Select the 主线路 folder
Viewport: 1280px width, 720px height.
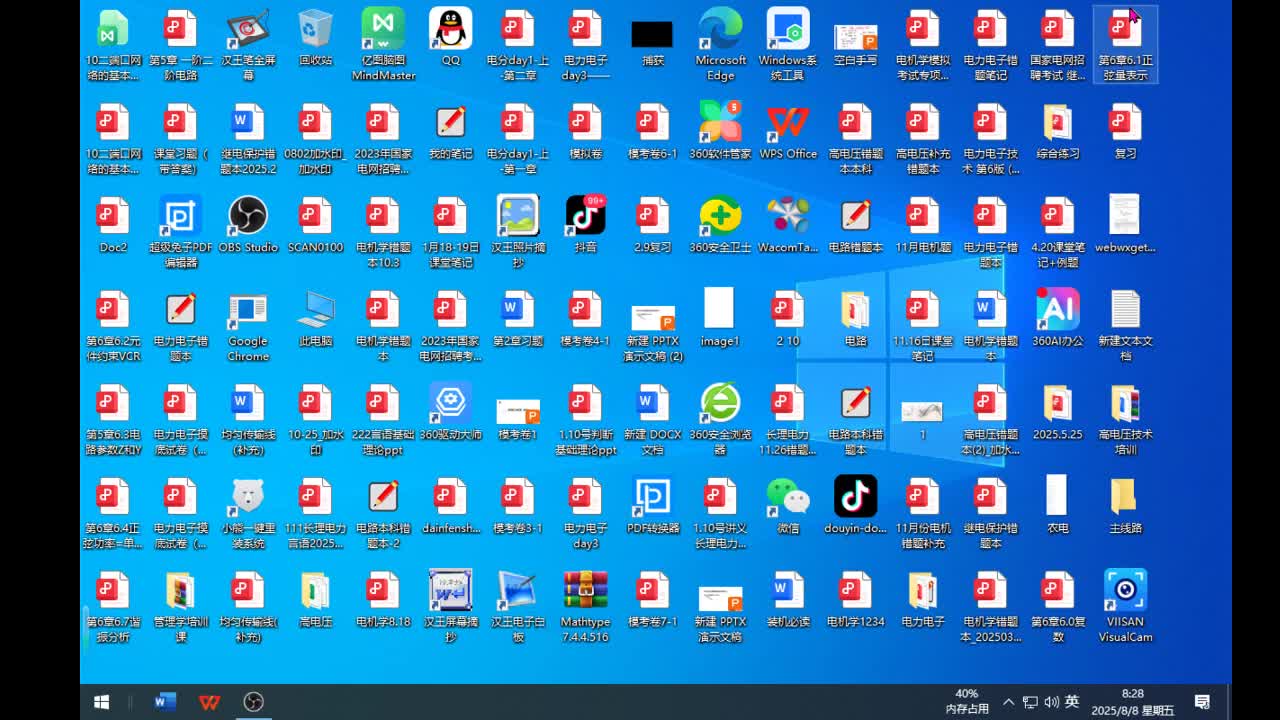1125,506
